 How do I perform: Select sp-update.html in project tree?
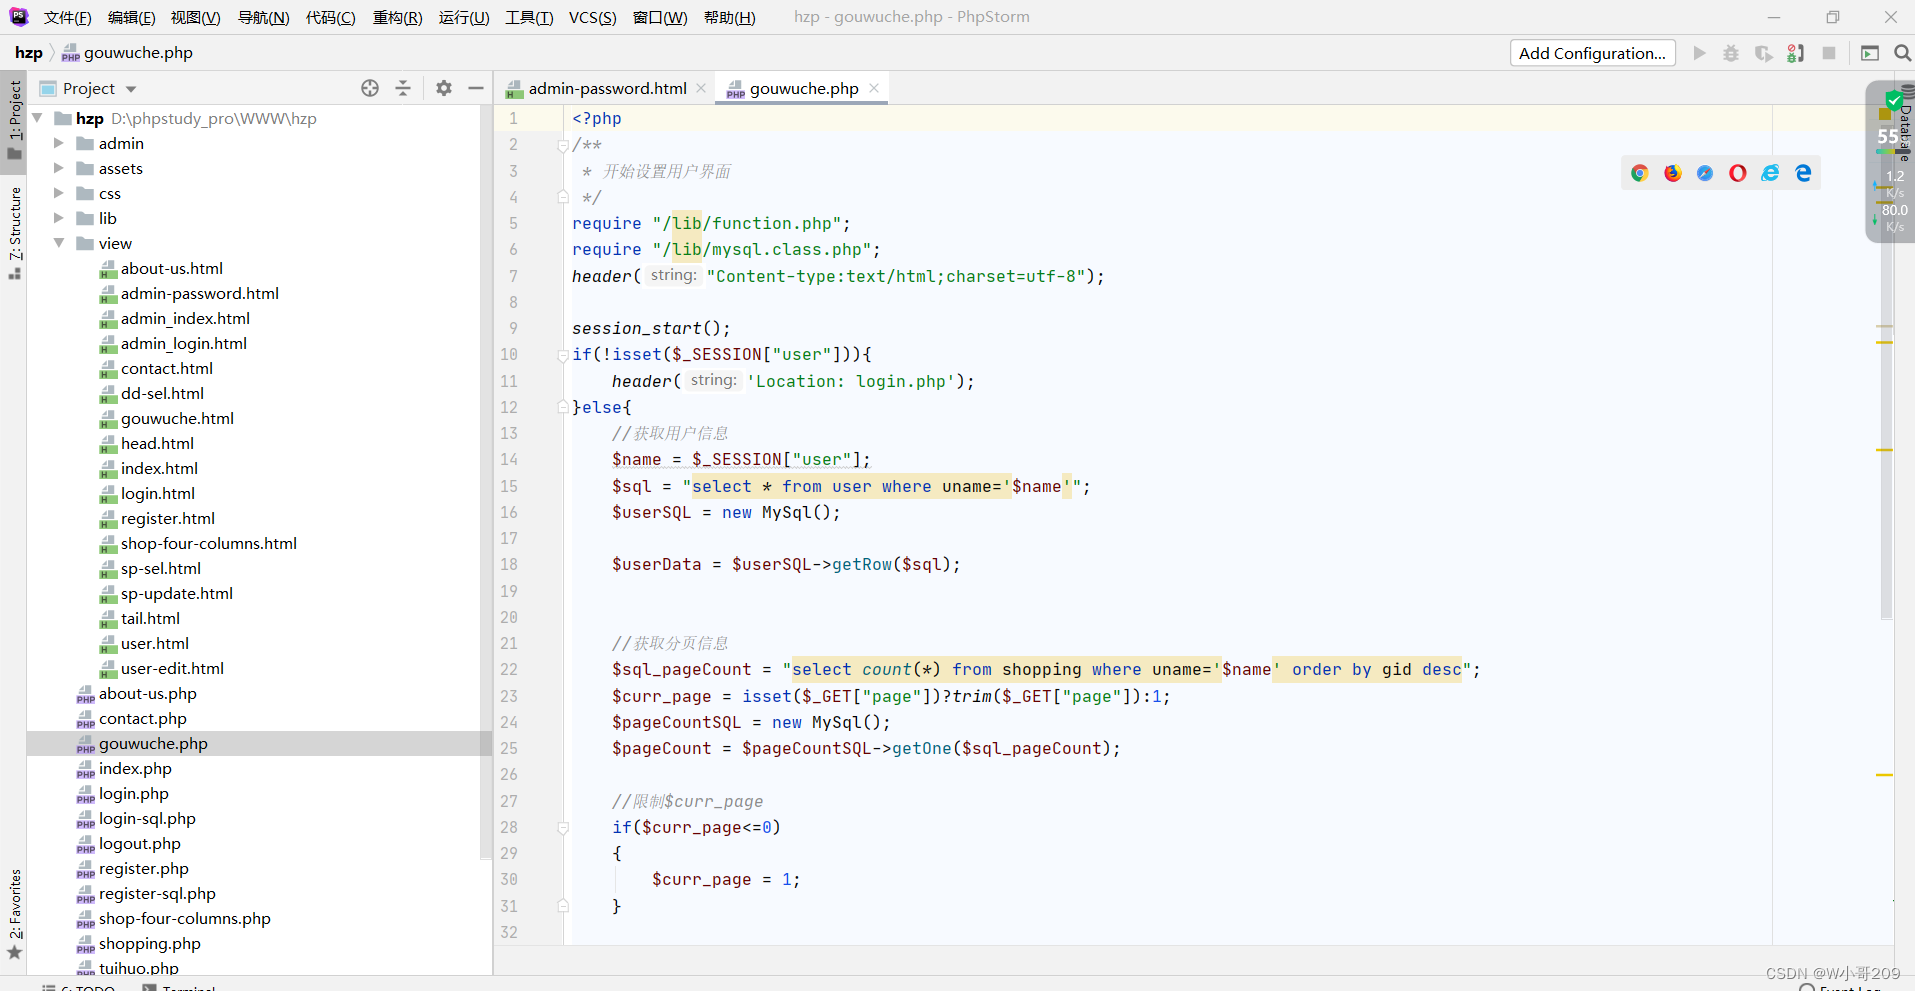click(x=176, y=593)
